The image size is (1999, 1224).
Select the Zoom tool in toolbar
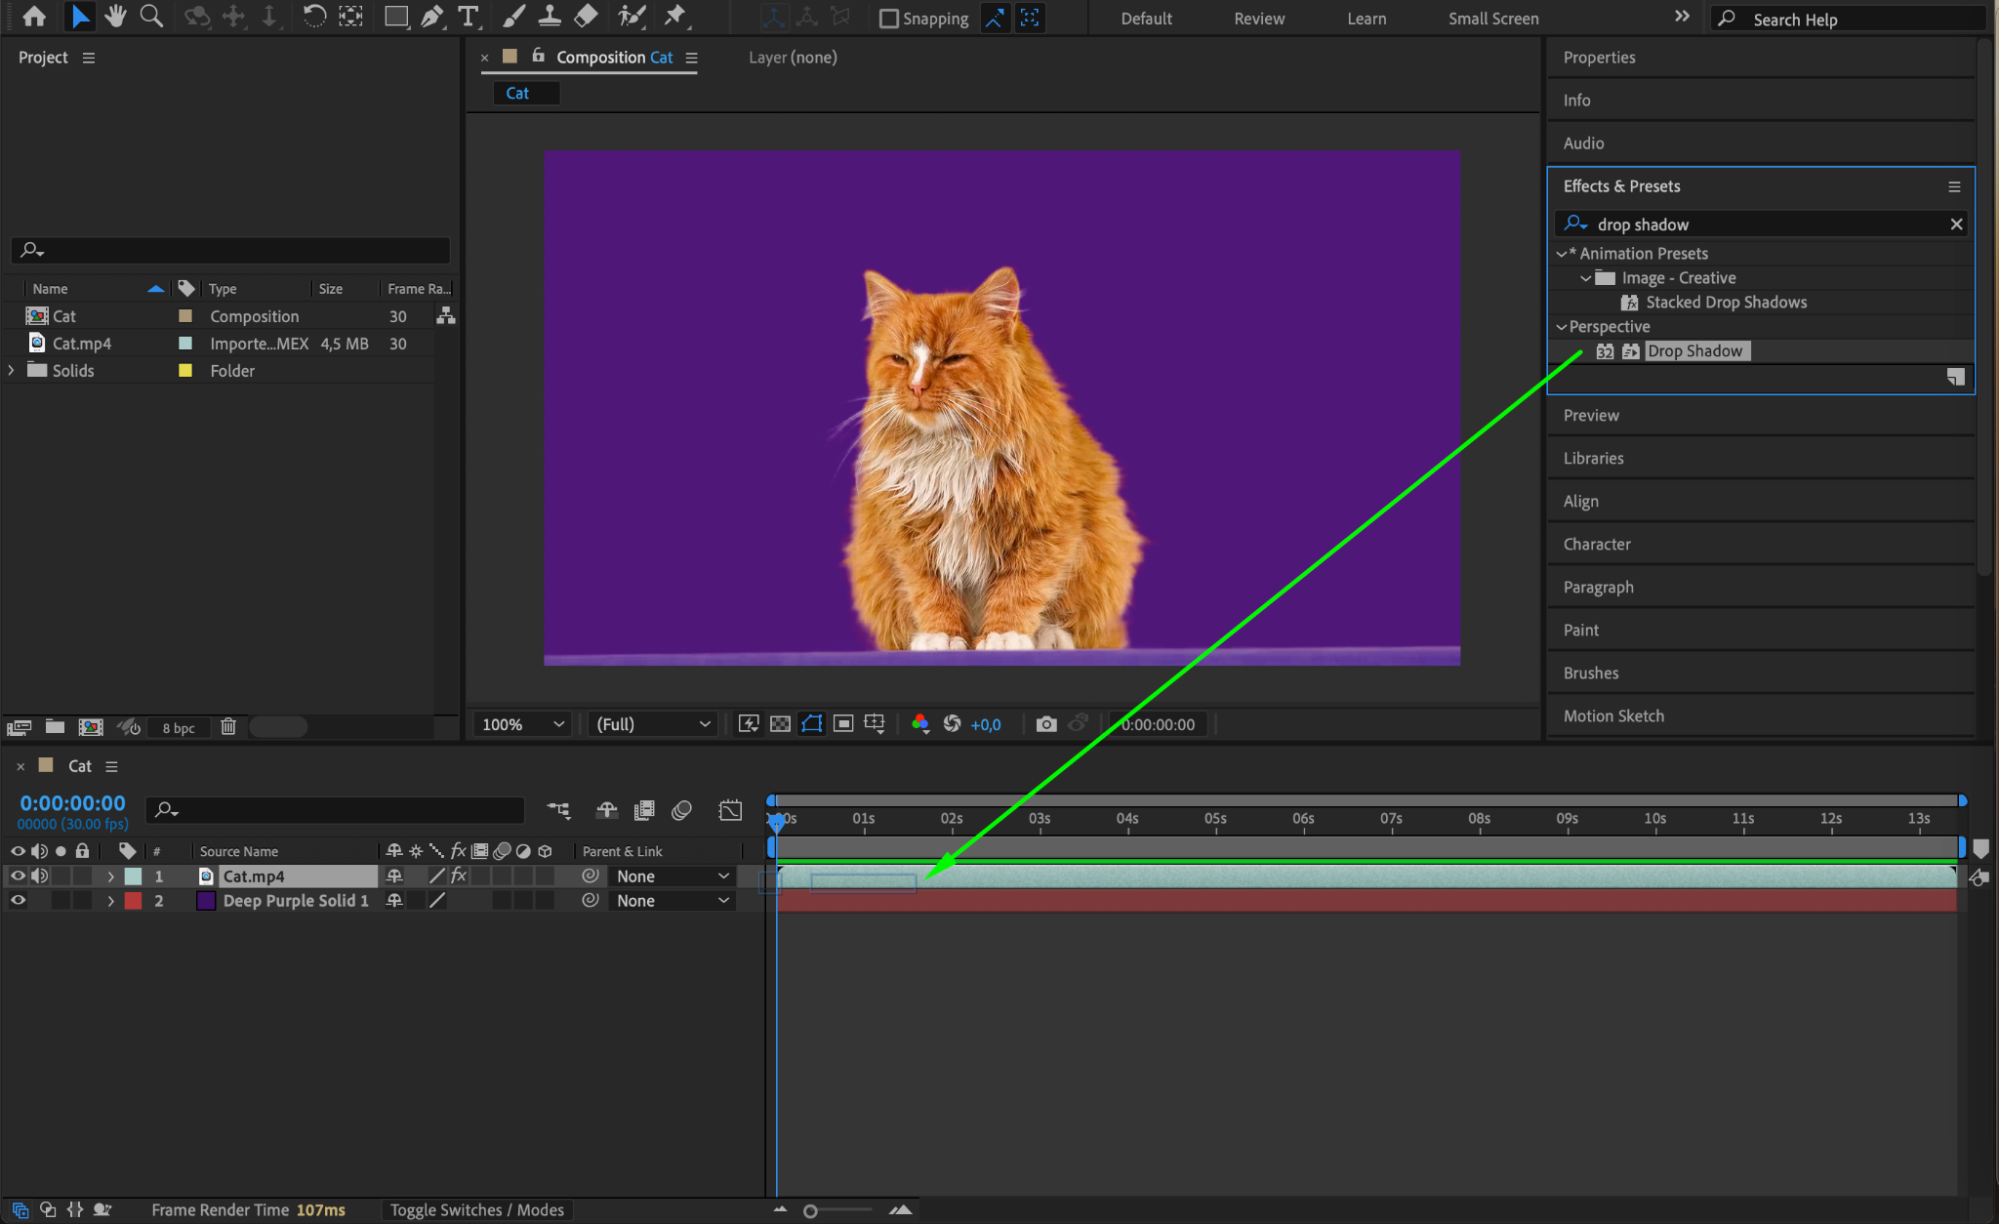tap(151, 16)
